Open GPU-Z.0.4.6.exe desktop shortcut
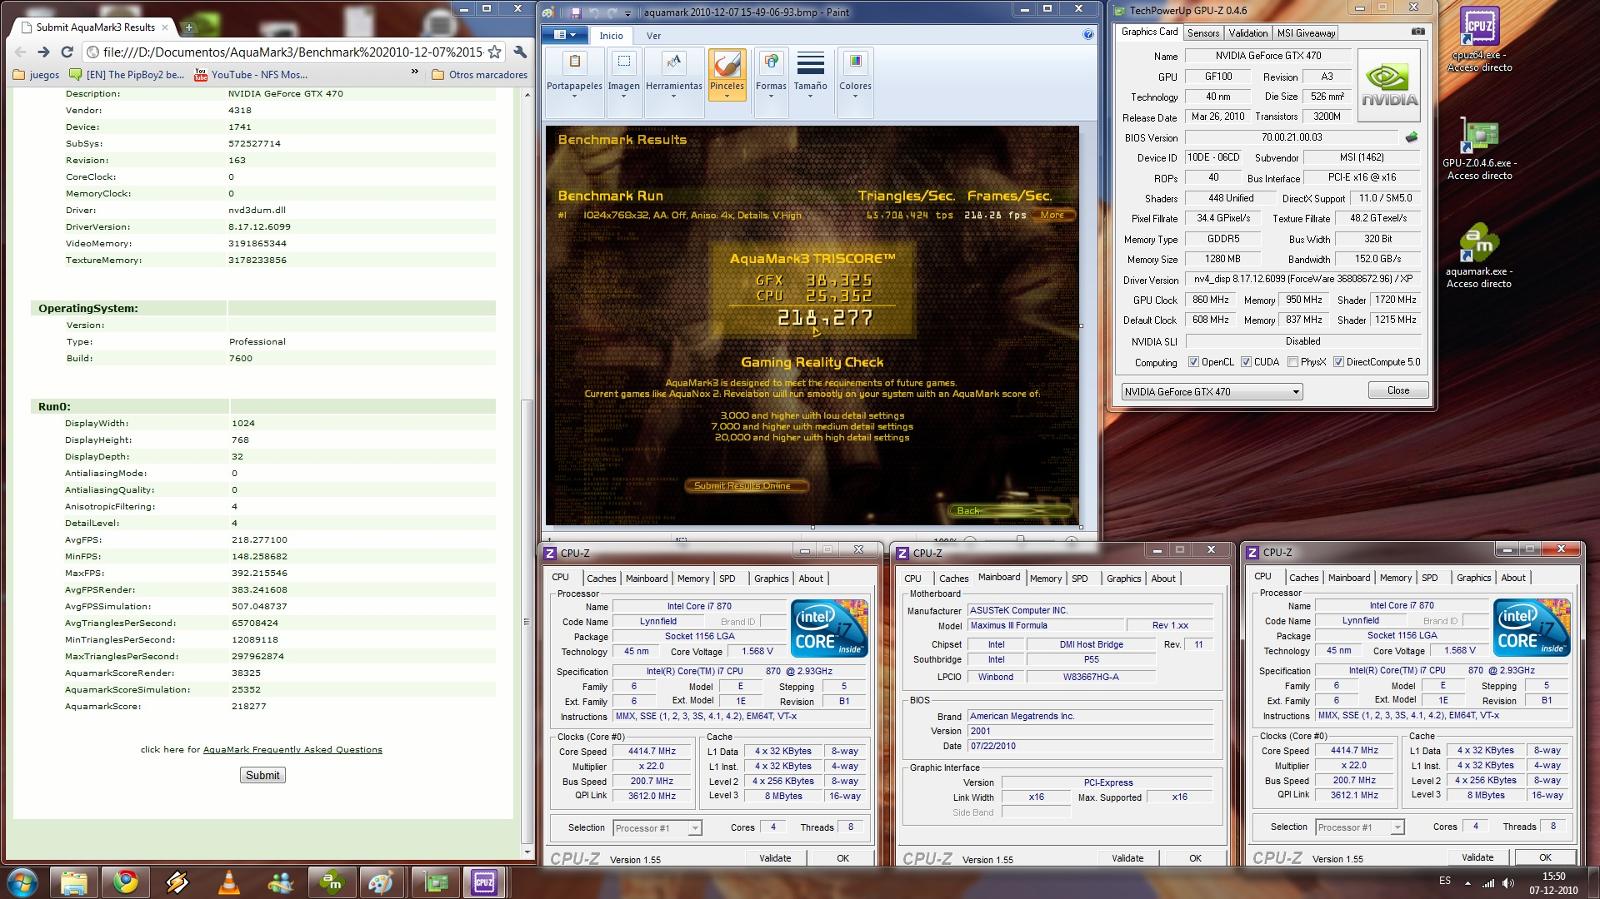Screen dimensions: 1600x899 (1479, 150)
